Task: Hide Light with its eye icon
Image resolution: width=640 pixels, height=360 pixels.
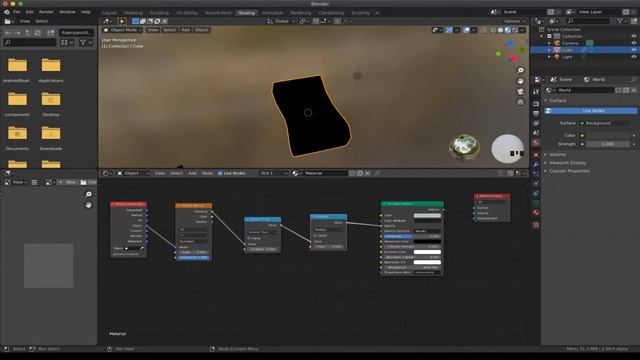Action: (634, 57)
